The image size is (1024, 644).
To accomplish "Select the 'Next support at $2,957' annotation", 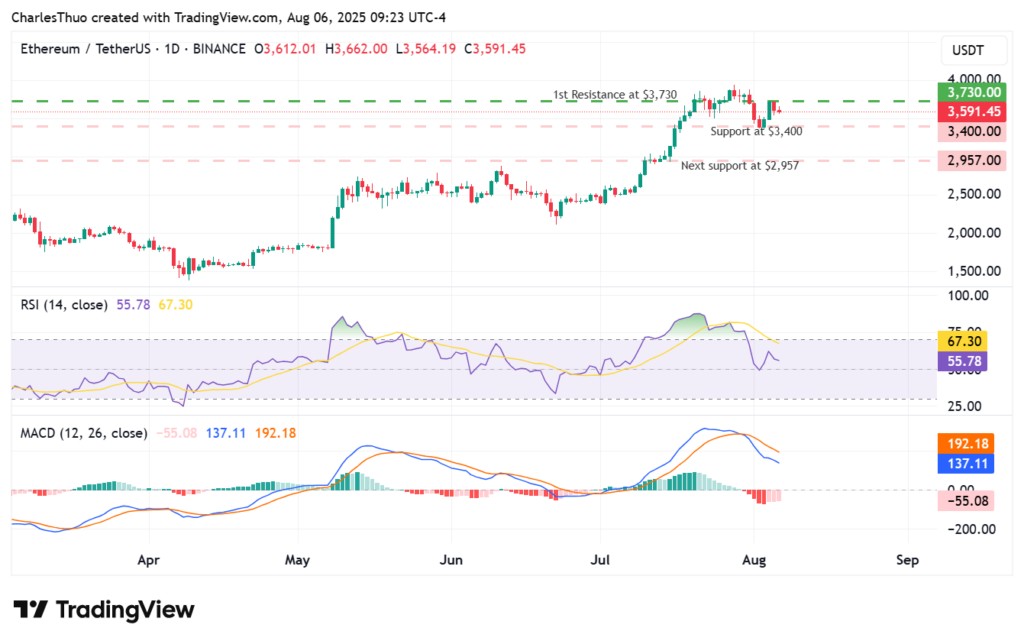I will (740, 165).
